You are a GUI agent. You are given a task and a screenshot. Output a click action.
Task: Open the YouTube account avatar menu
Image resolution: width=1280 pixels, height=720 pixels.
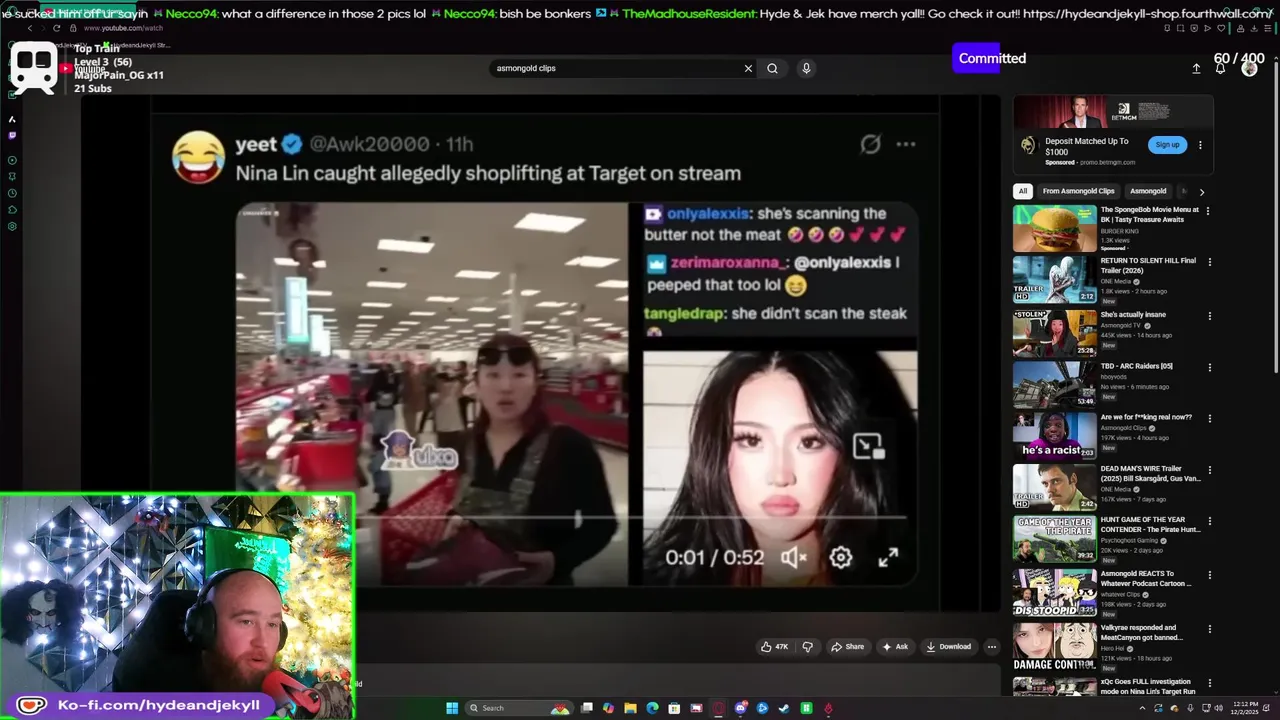[x=1249, y=68]
